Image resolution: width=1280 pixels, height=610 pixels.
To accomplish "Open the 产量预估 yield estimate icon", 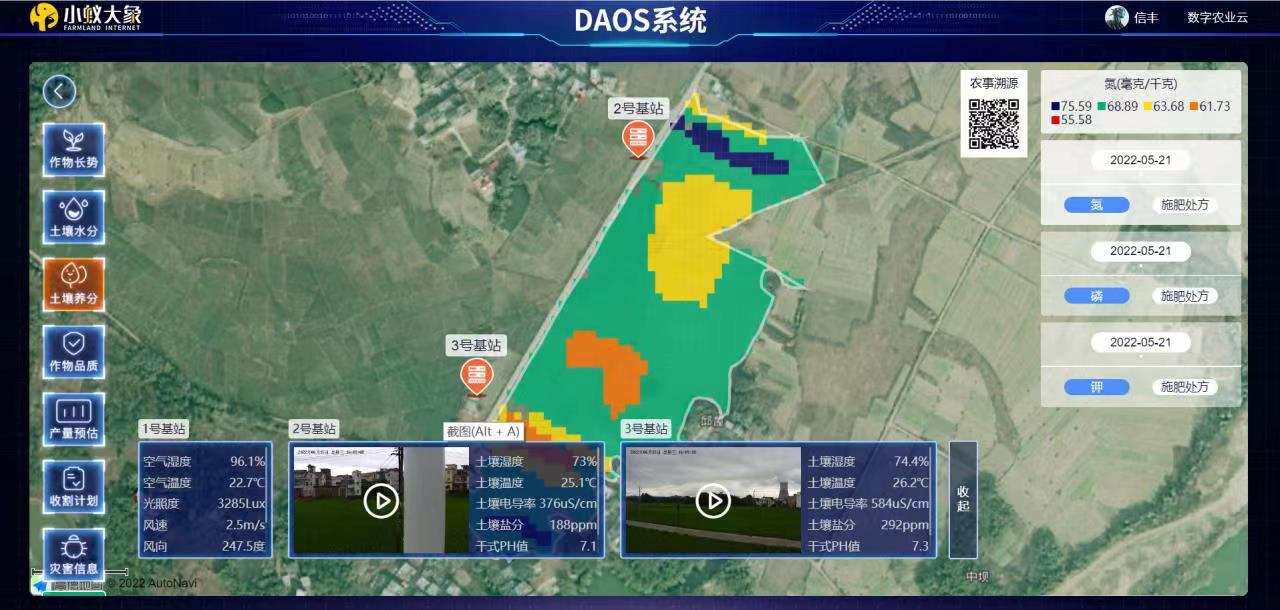I will click(x=73, y=419).
